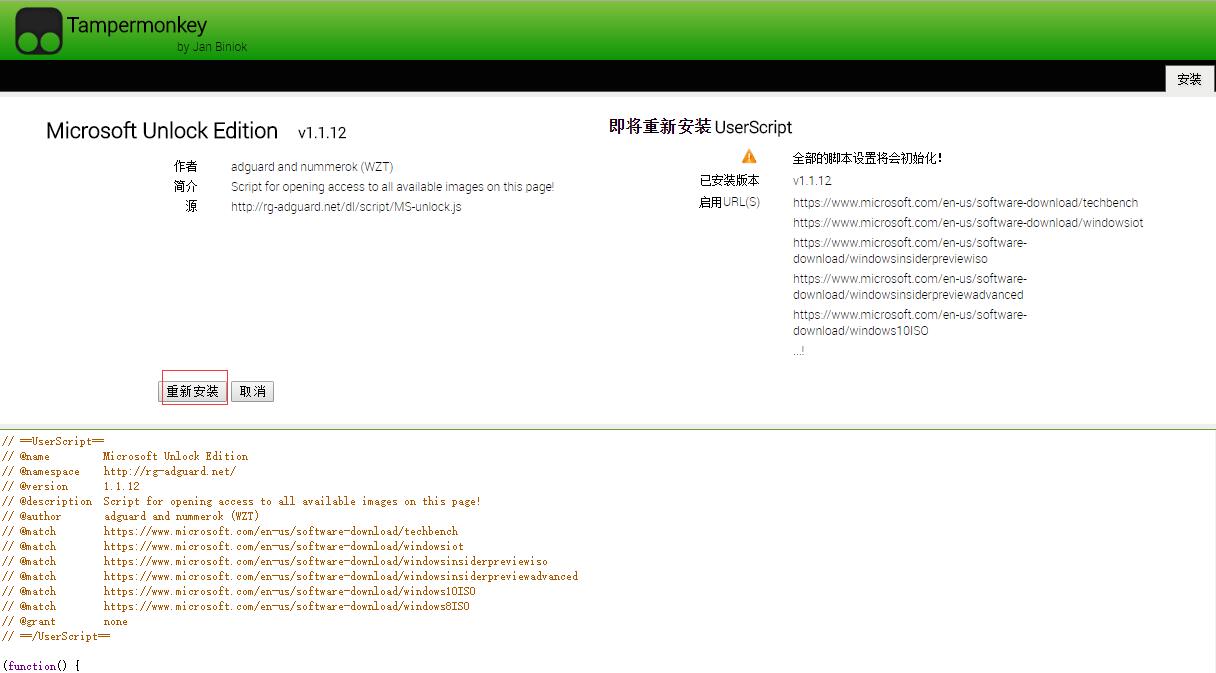Click the ==/UserScript== closing comment line
The height and width of the screenshot is (673, 1216).
[56, 636]
